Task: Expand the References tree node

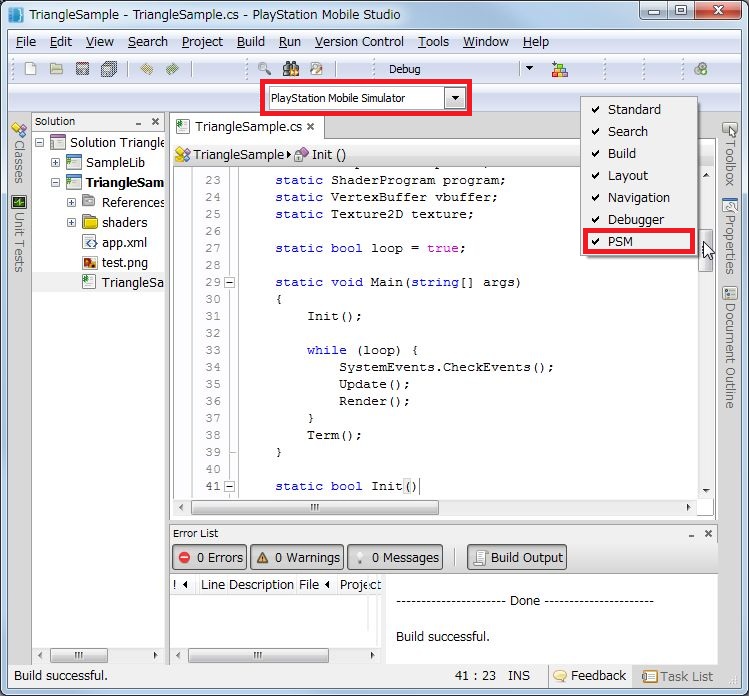Action: [72, 202]
